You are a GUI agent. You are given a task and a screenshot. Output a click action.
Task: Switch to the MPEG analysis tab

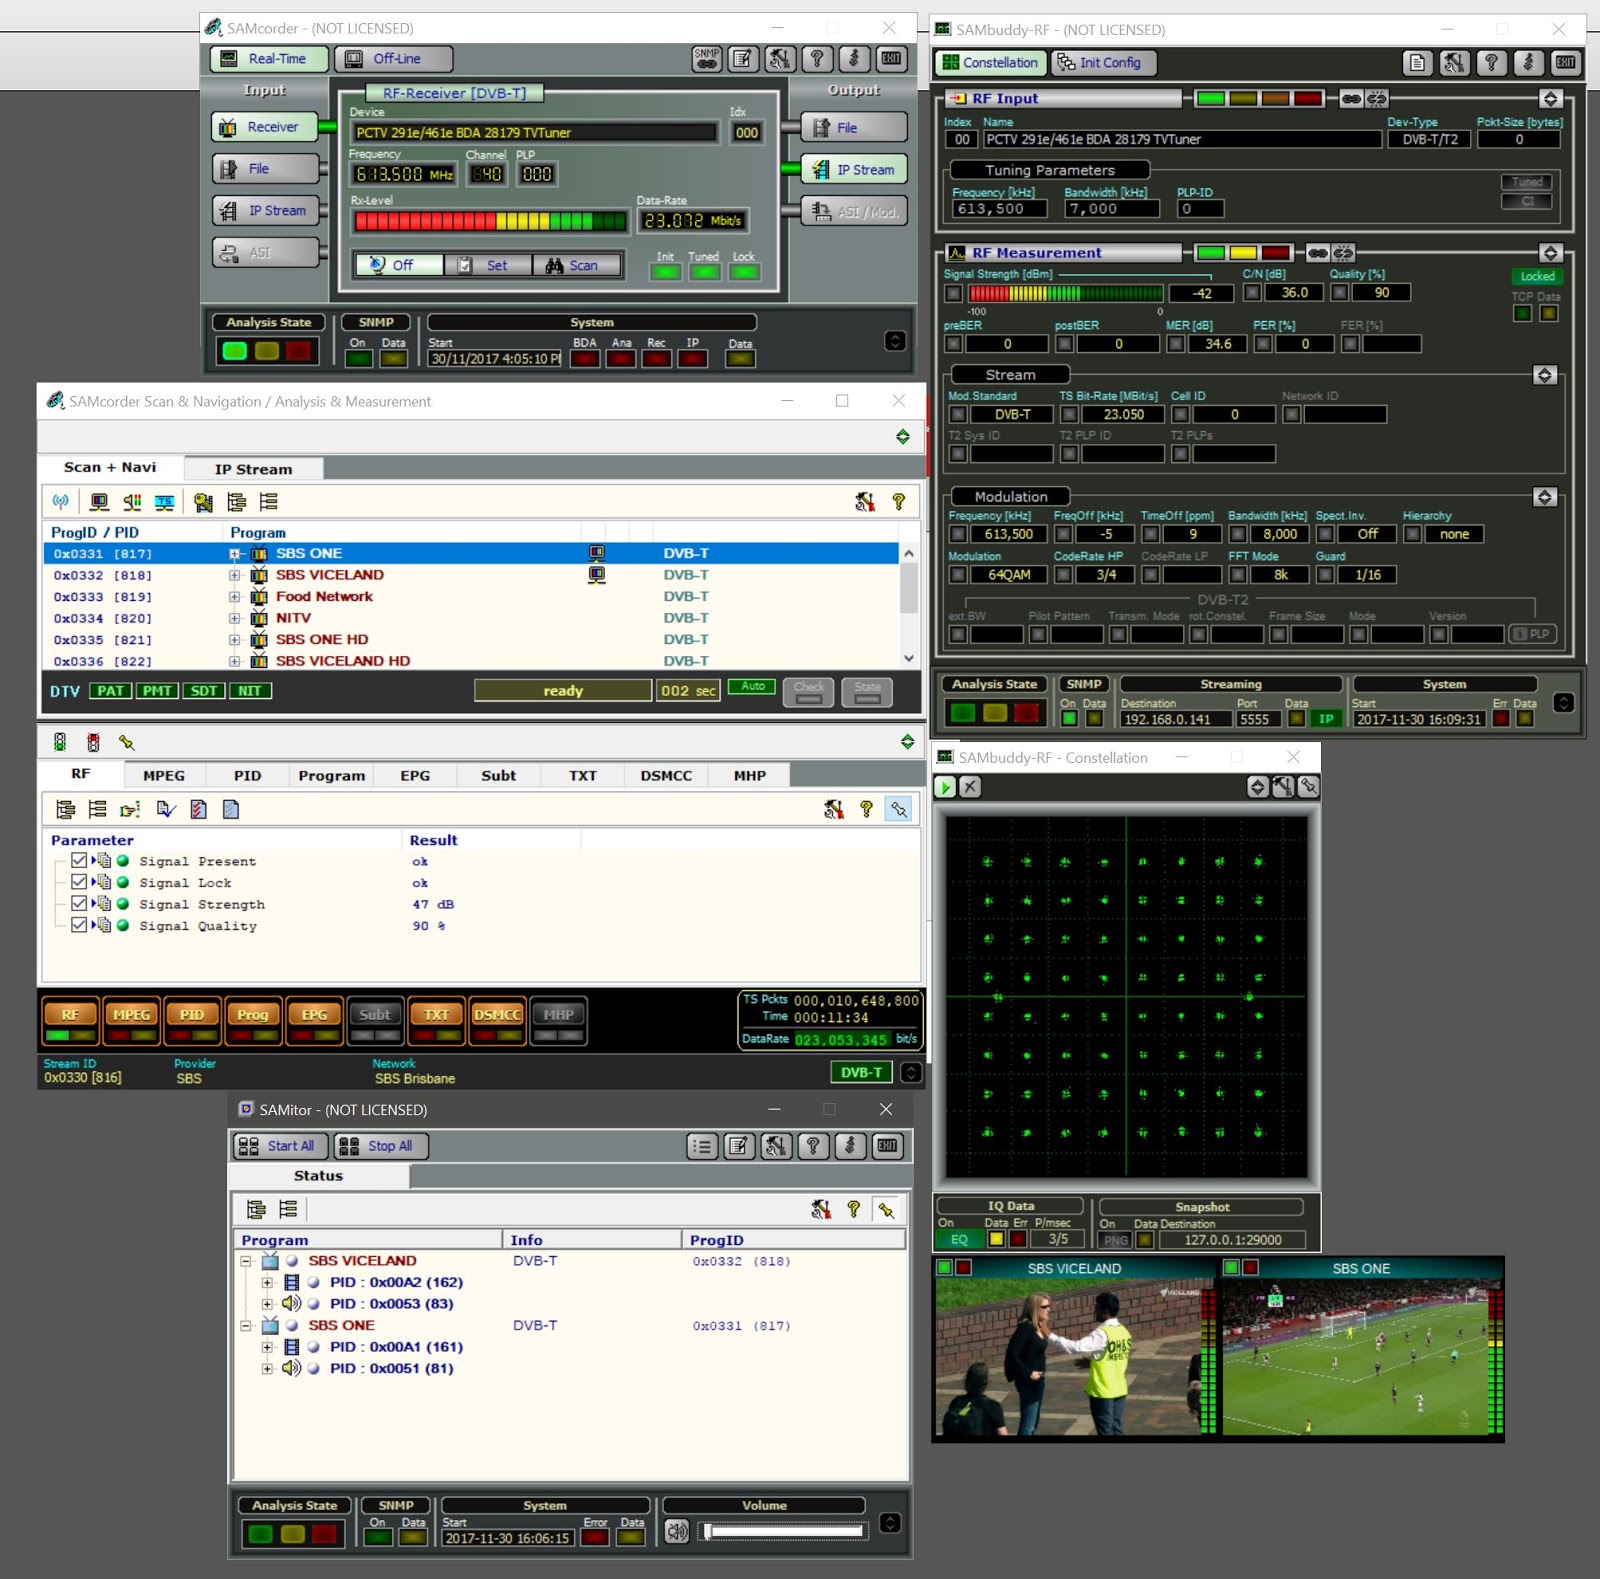[164, 775]
